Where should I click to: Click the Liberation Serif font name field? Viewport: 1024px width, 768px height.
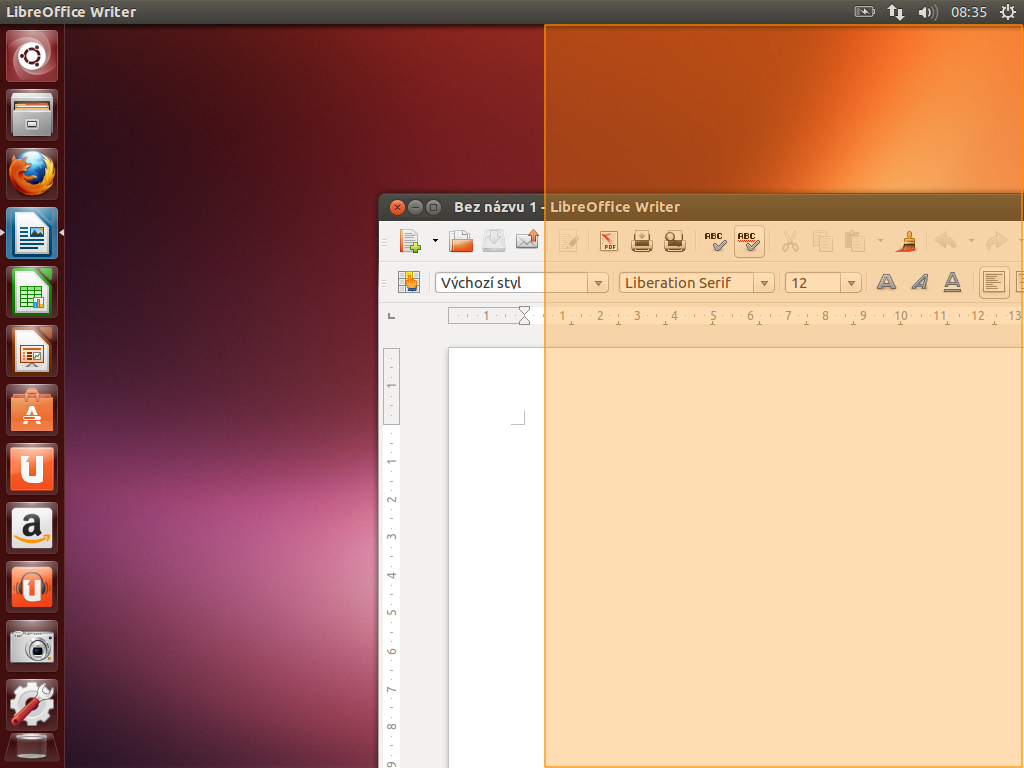click(x=686, y=283)
